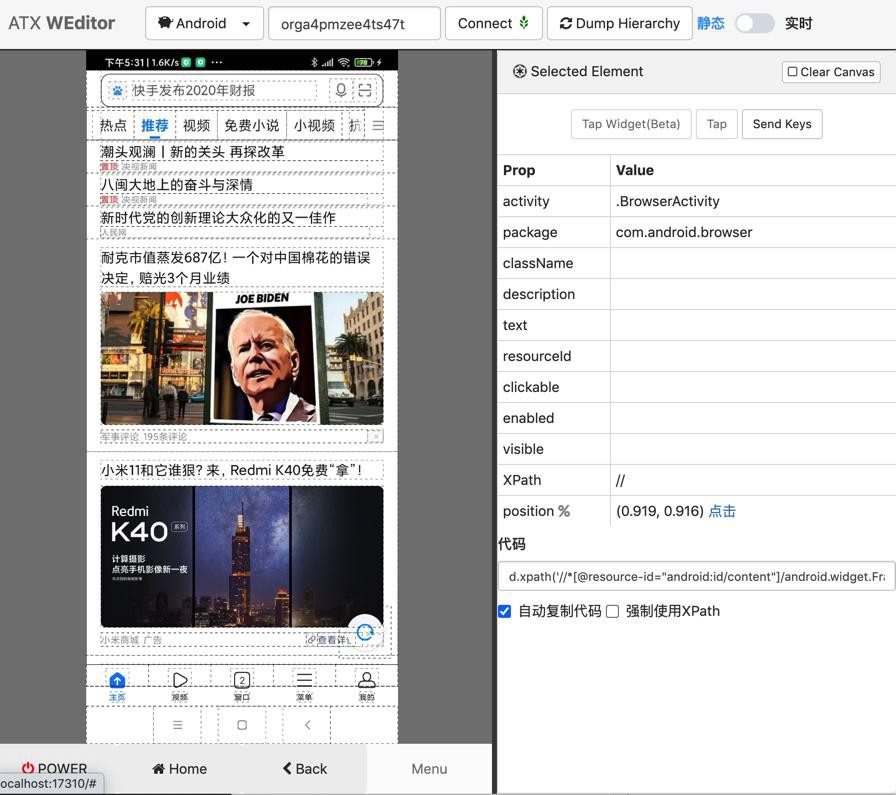Tap the paw logo in search bar

click(117, 91)
